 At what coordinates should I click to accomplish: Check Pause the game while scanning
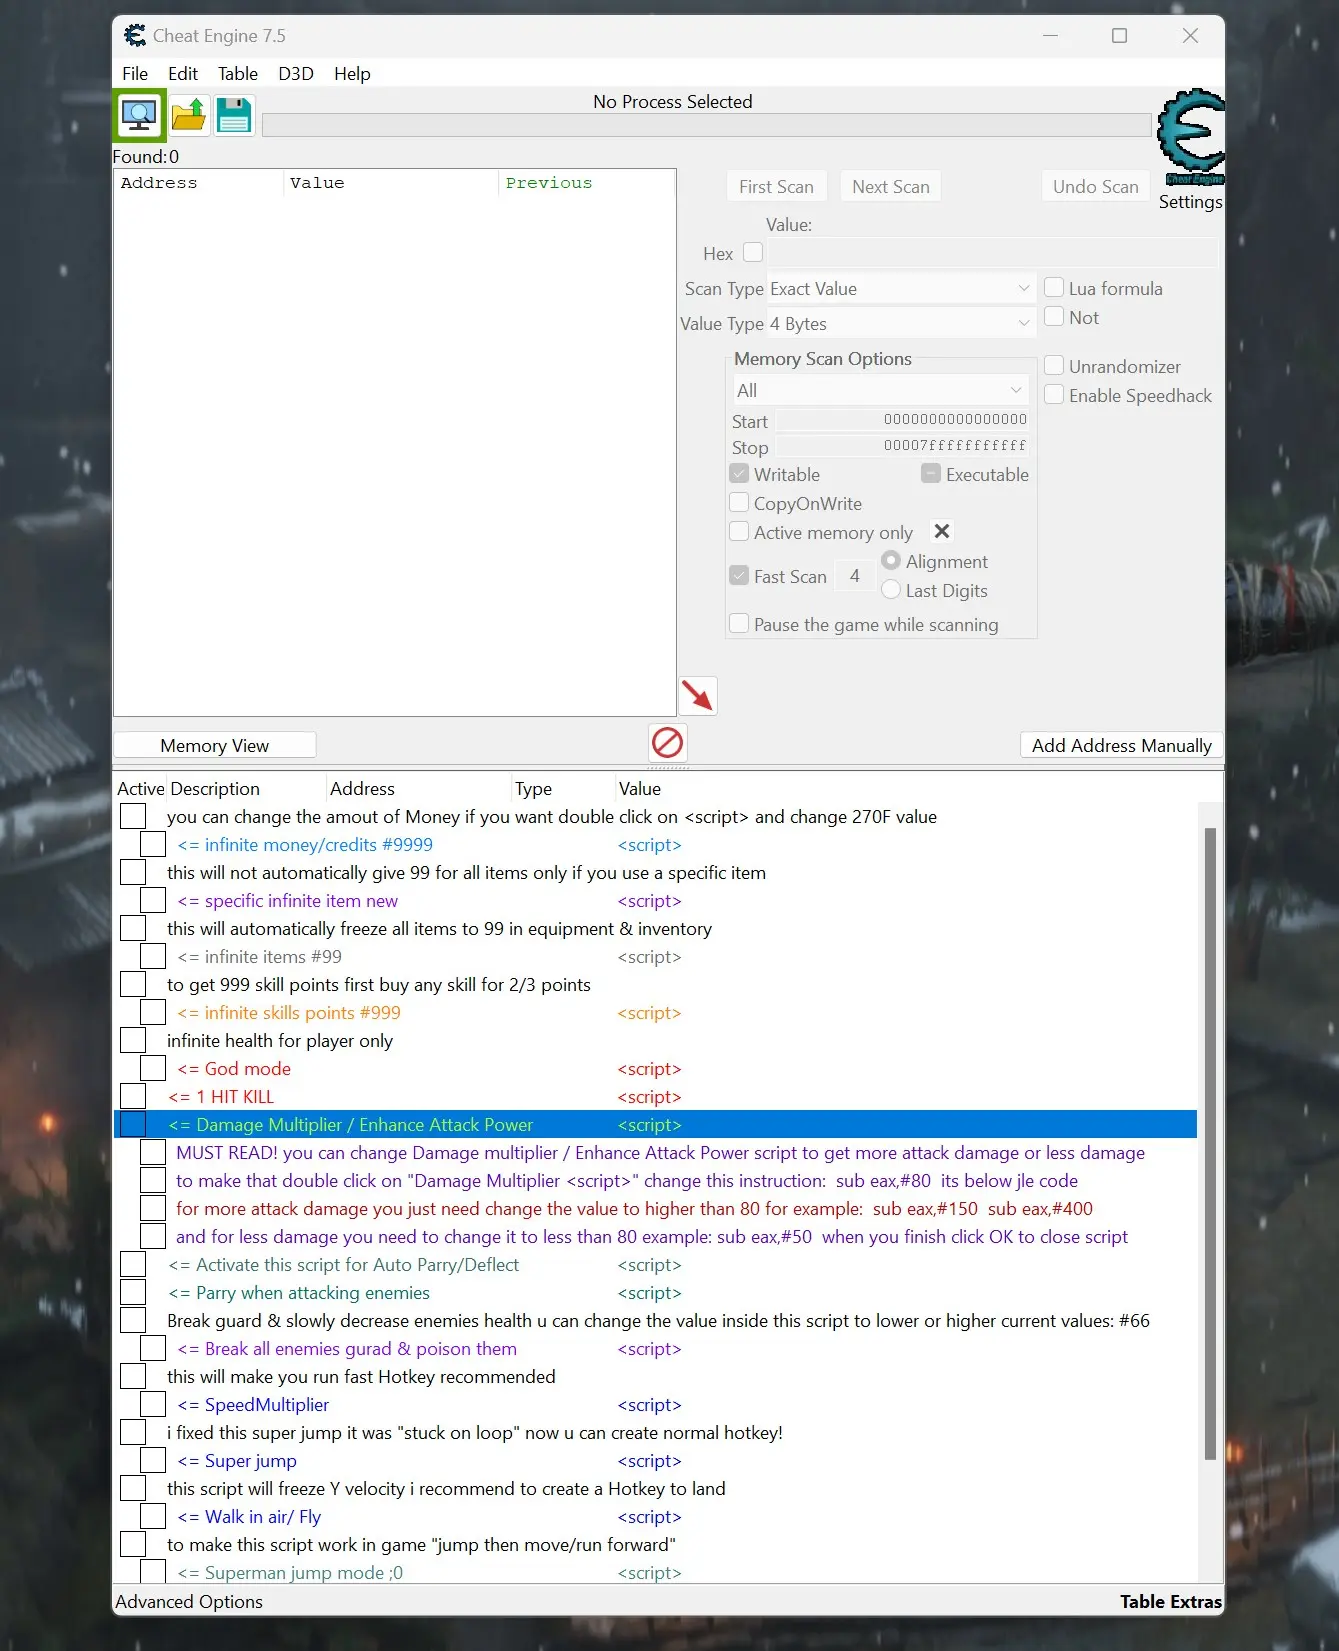tap(739, 624)
